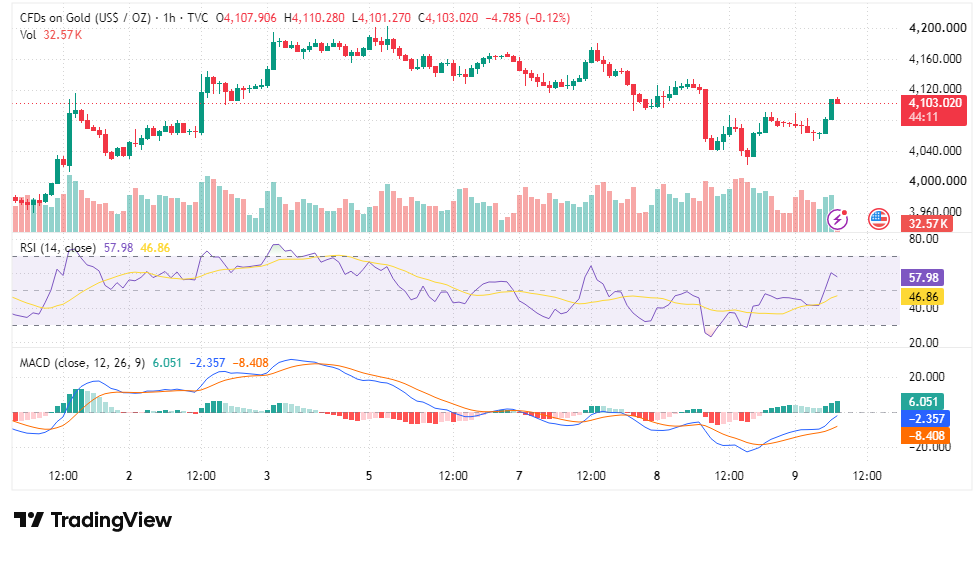Open the TradingView text link

tap(111, 520)
